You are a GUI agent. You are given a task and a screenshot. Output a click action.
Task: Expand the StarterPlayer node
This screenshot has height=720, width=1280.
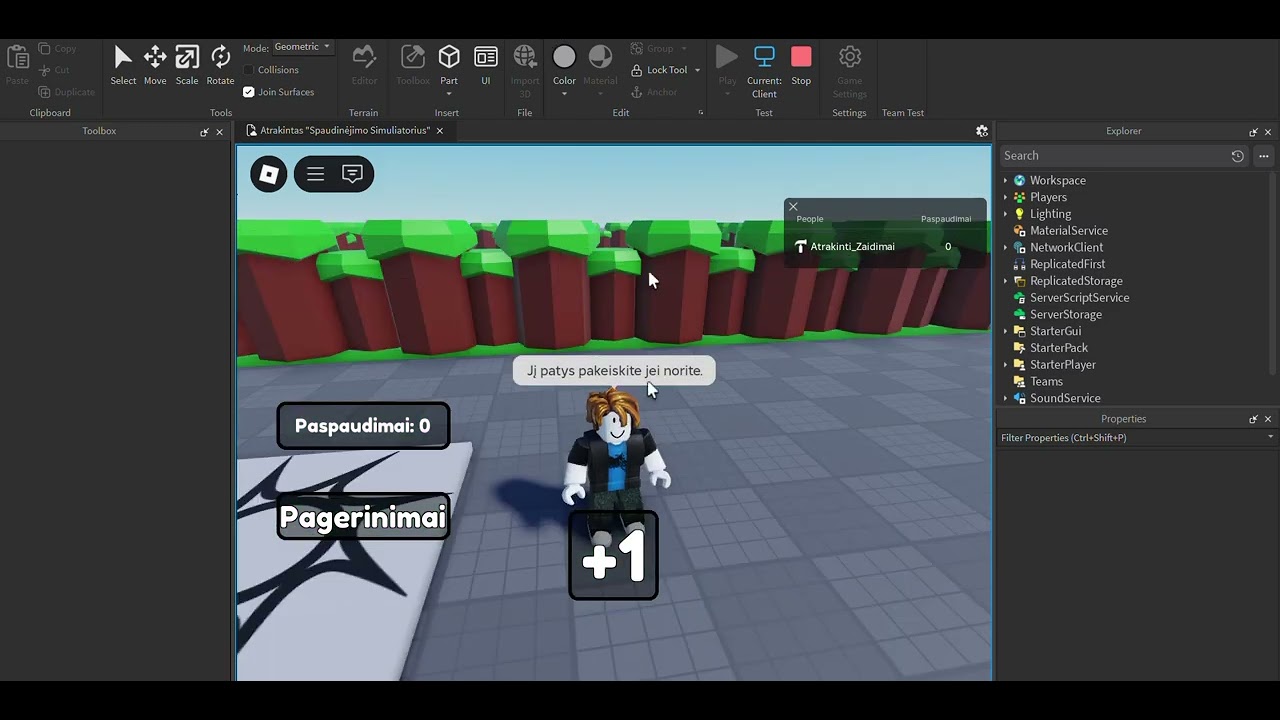tap(1006, 365)
